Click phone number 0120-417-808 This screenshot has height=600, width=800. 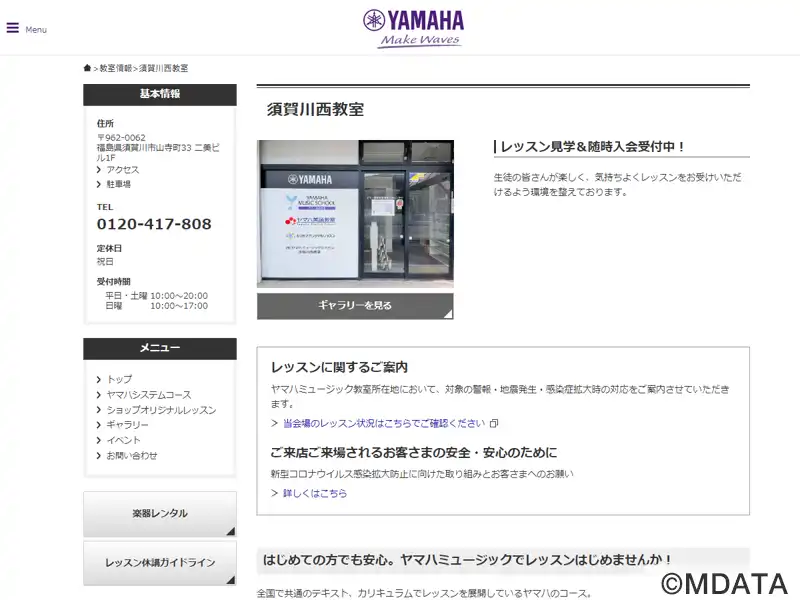pyautogui.click(x=154, y=224)
